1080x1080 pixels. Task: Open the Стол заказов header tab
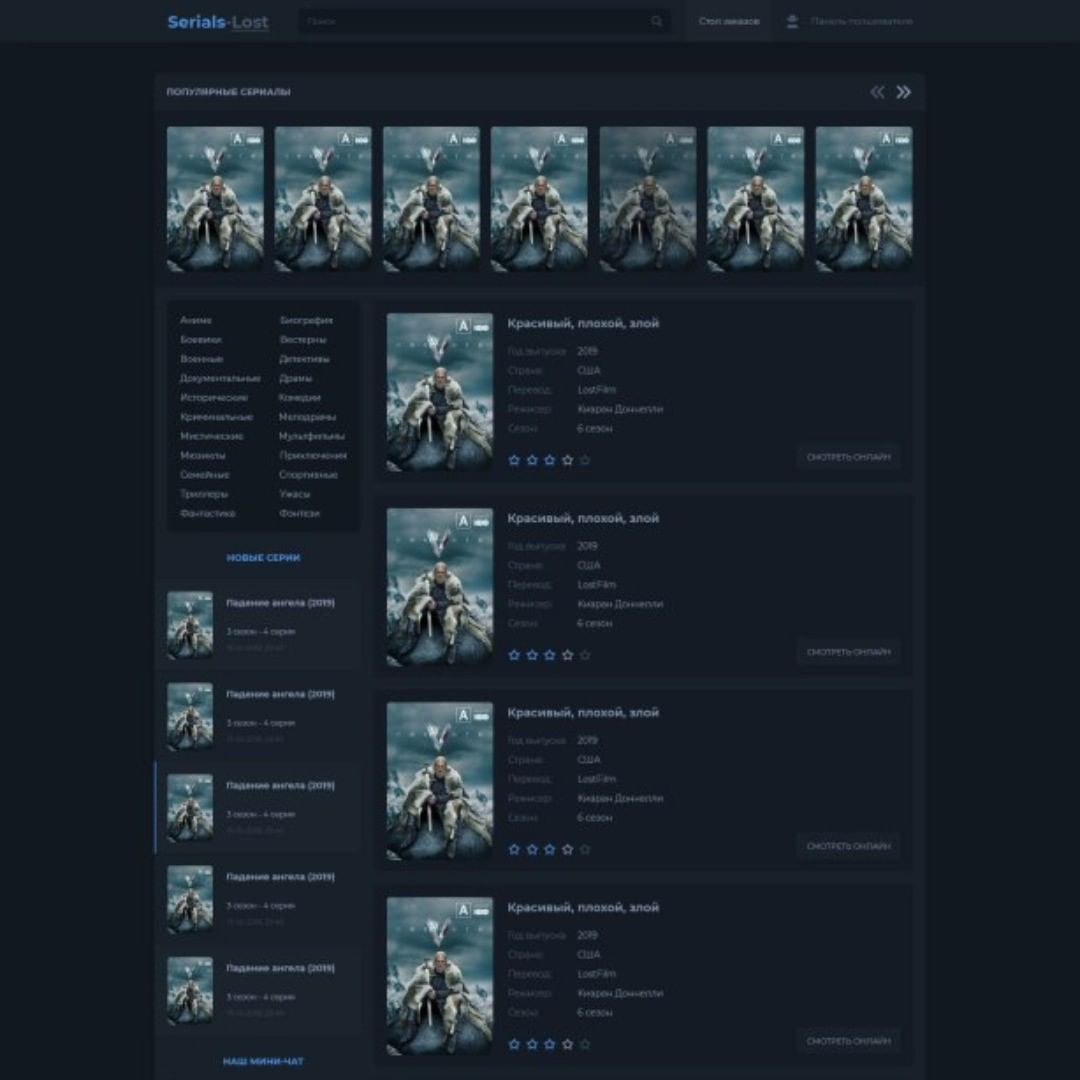point(729,21)
